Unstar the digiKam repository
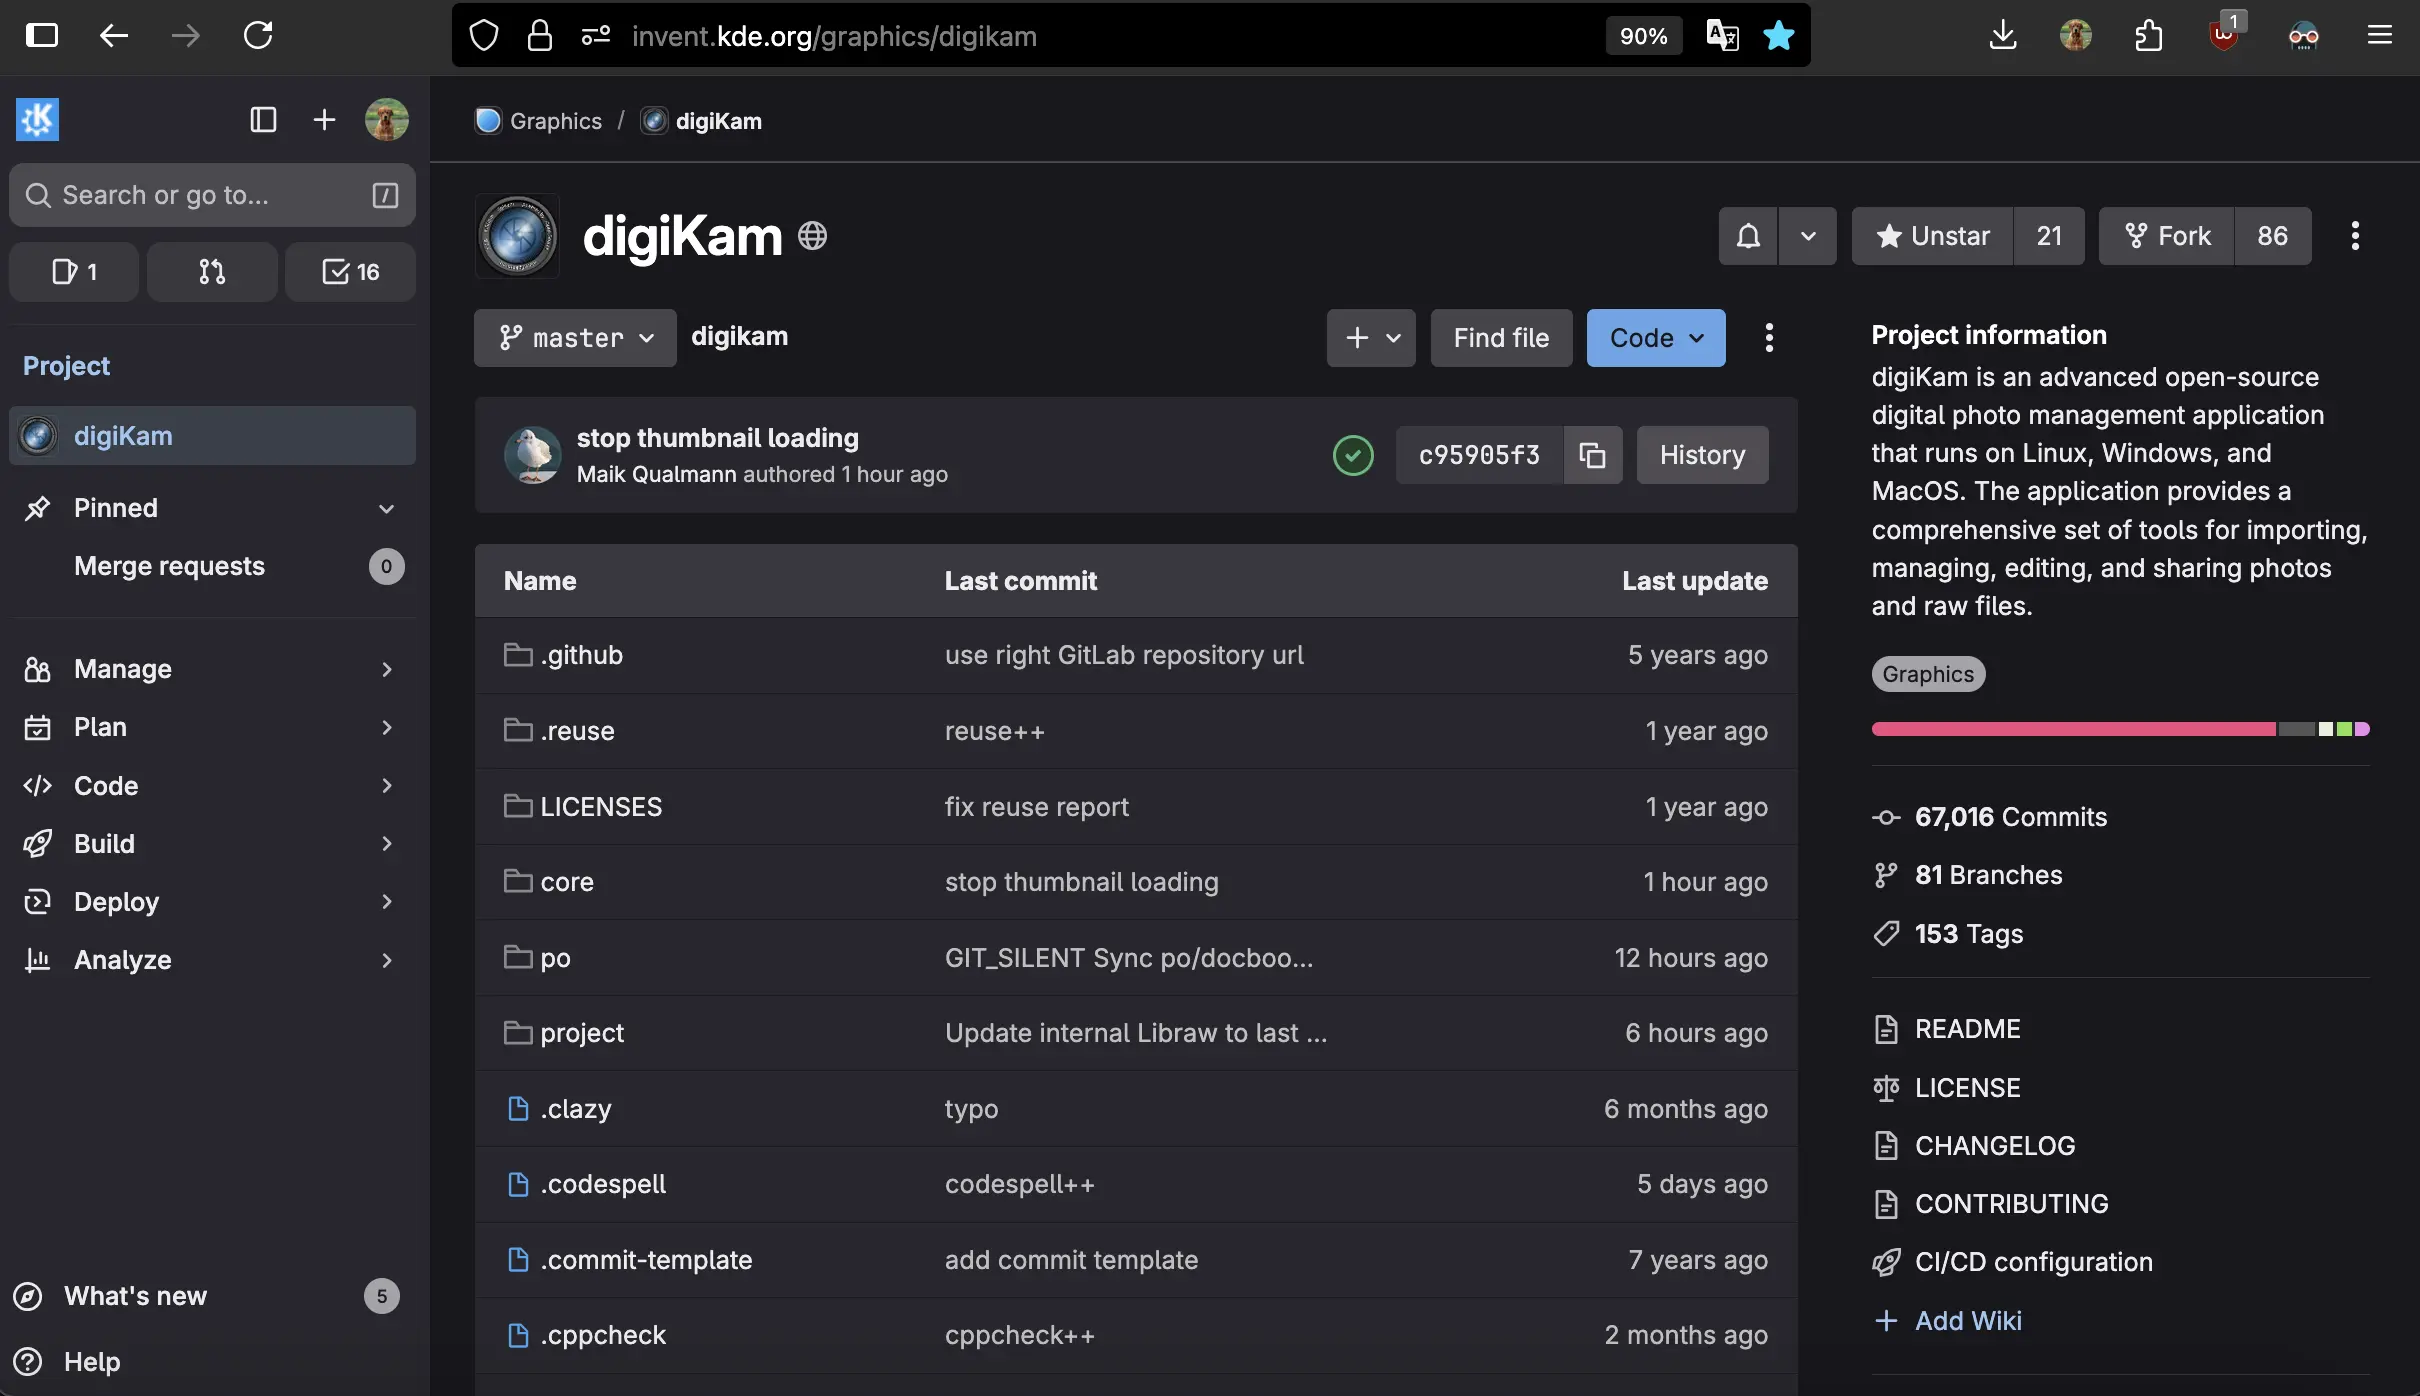The width and height of the screenshot is (2420, 1396). coord(1931,236)
